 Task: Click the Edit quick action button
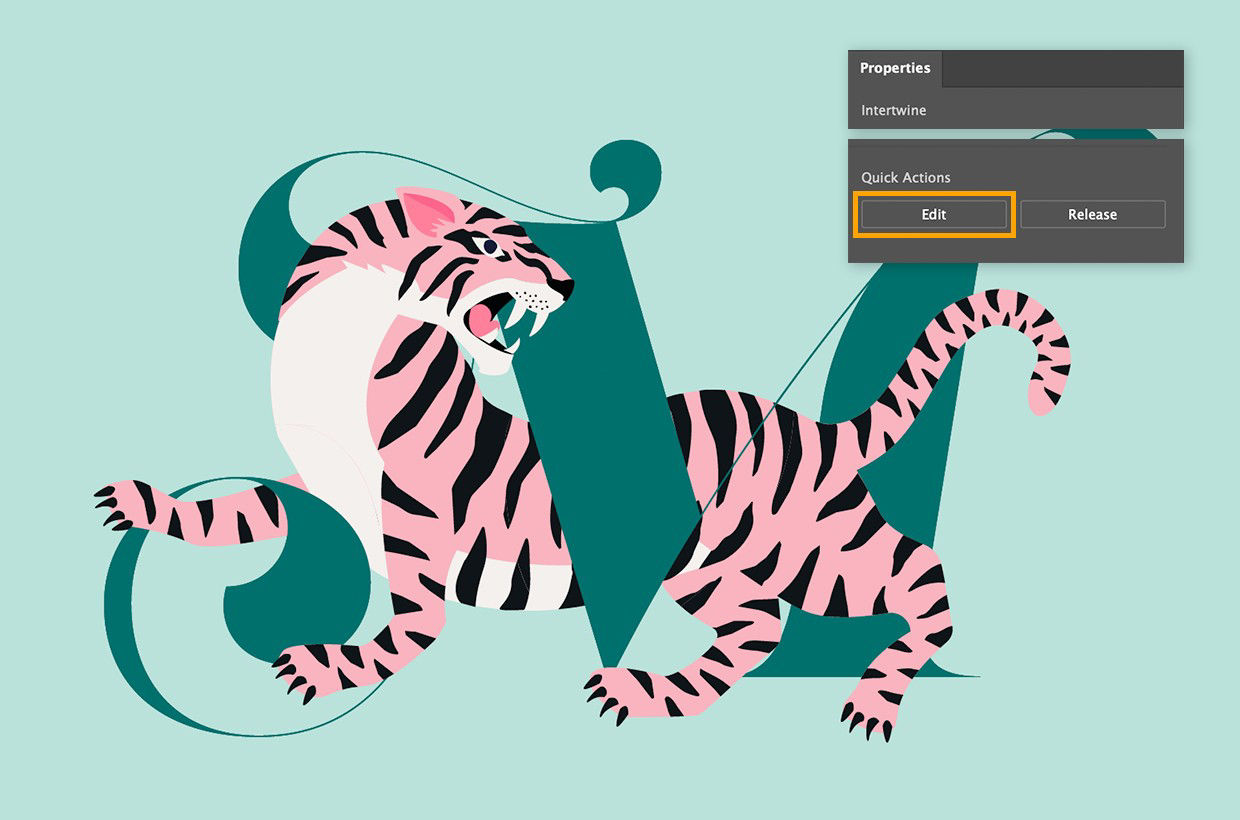(932, 214)
